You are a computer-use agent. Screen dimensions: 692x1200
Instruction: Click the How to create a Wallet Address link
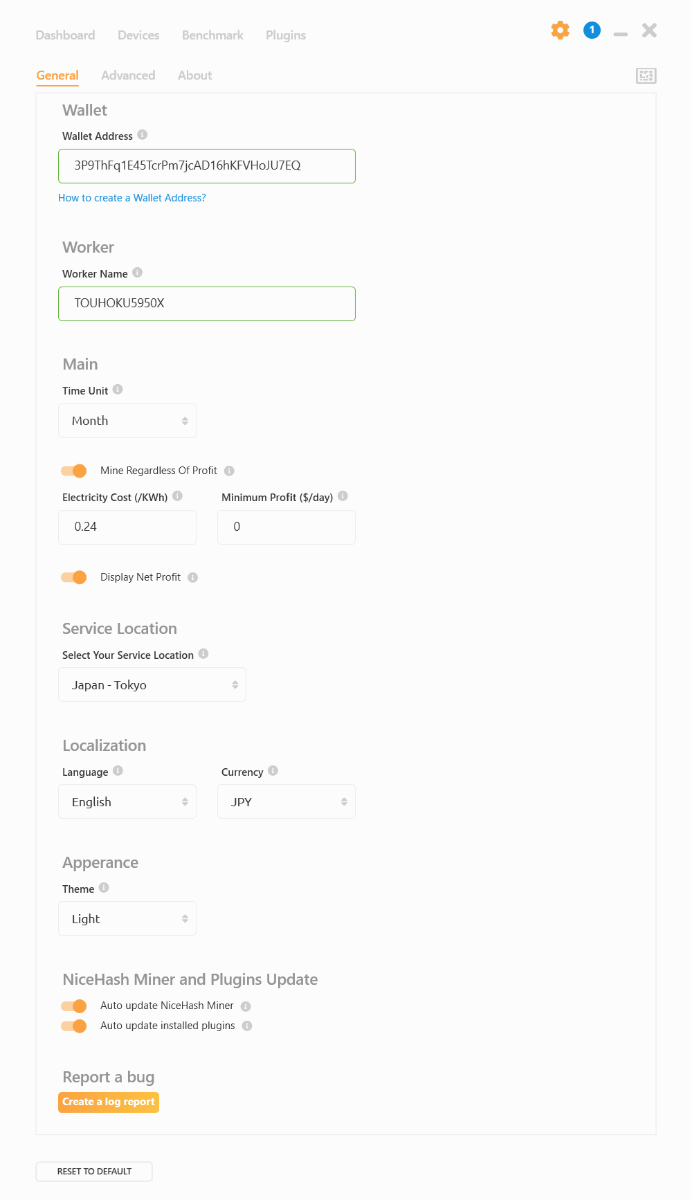(132, 198)
